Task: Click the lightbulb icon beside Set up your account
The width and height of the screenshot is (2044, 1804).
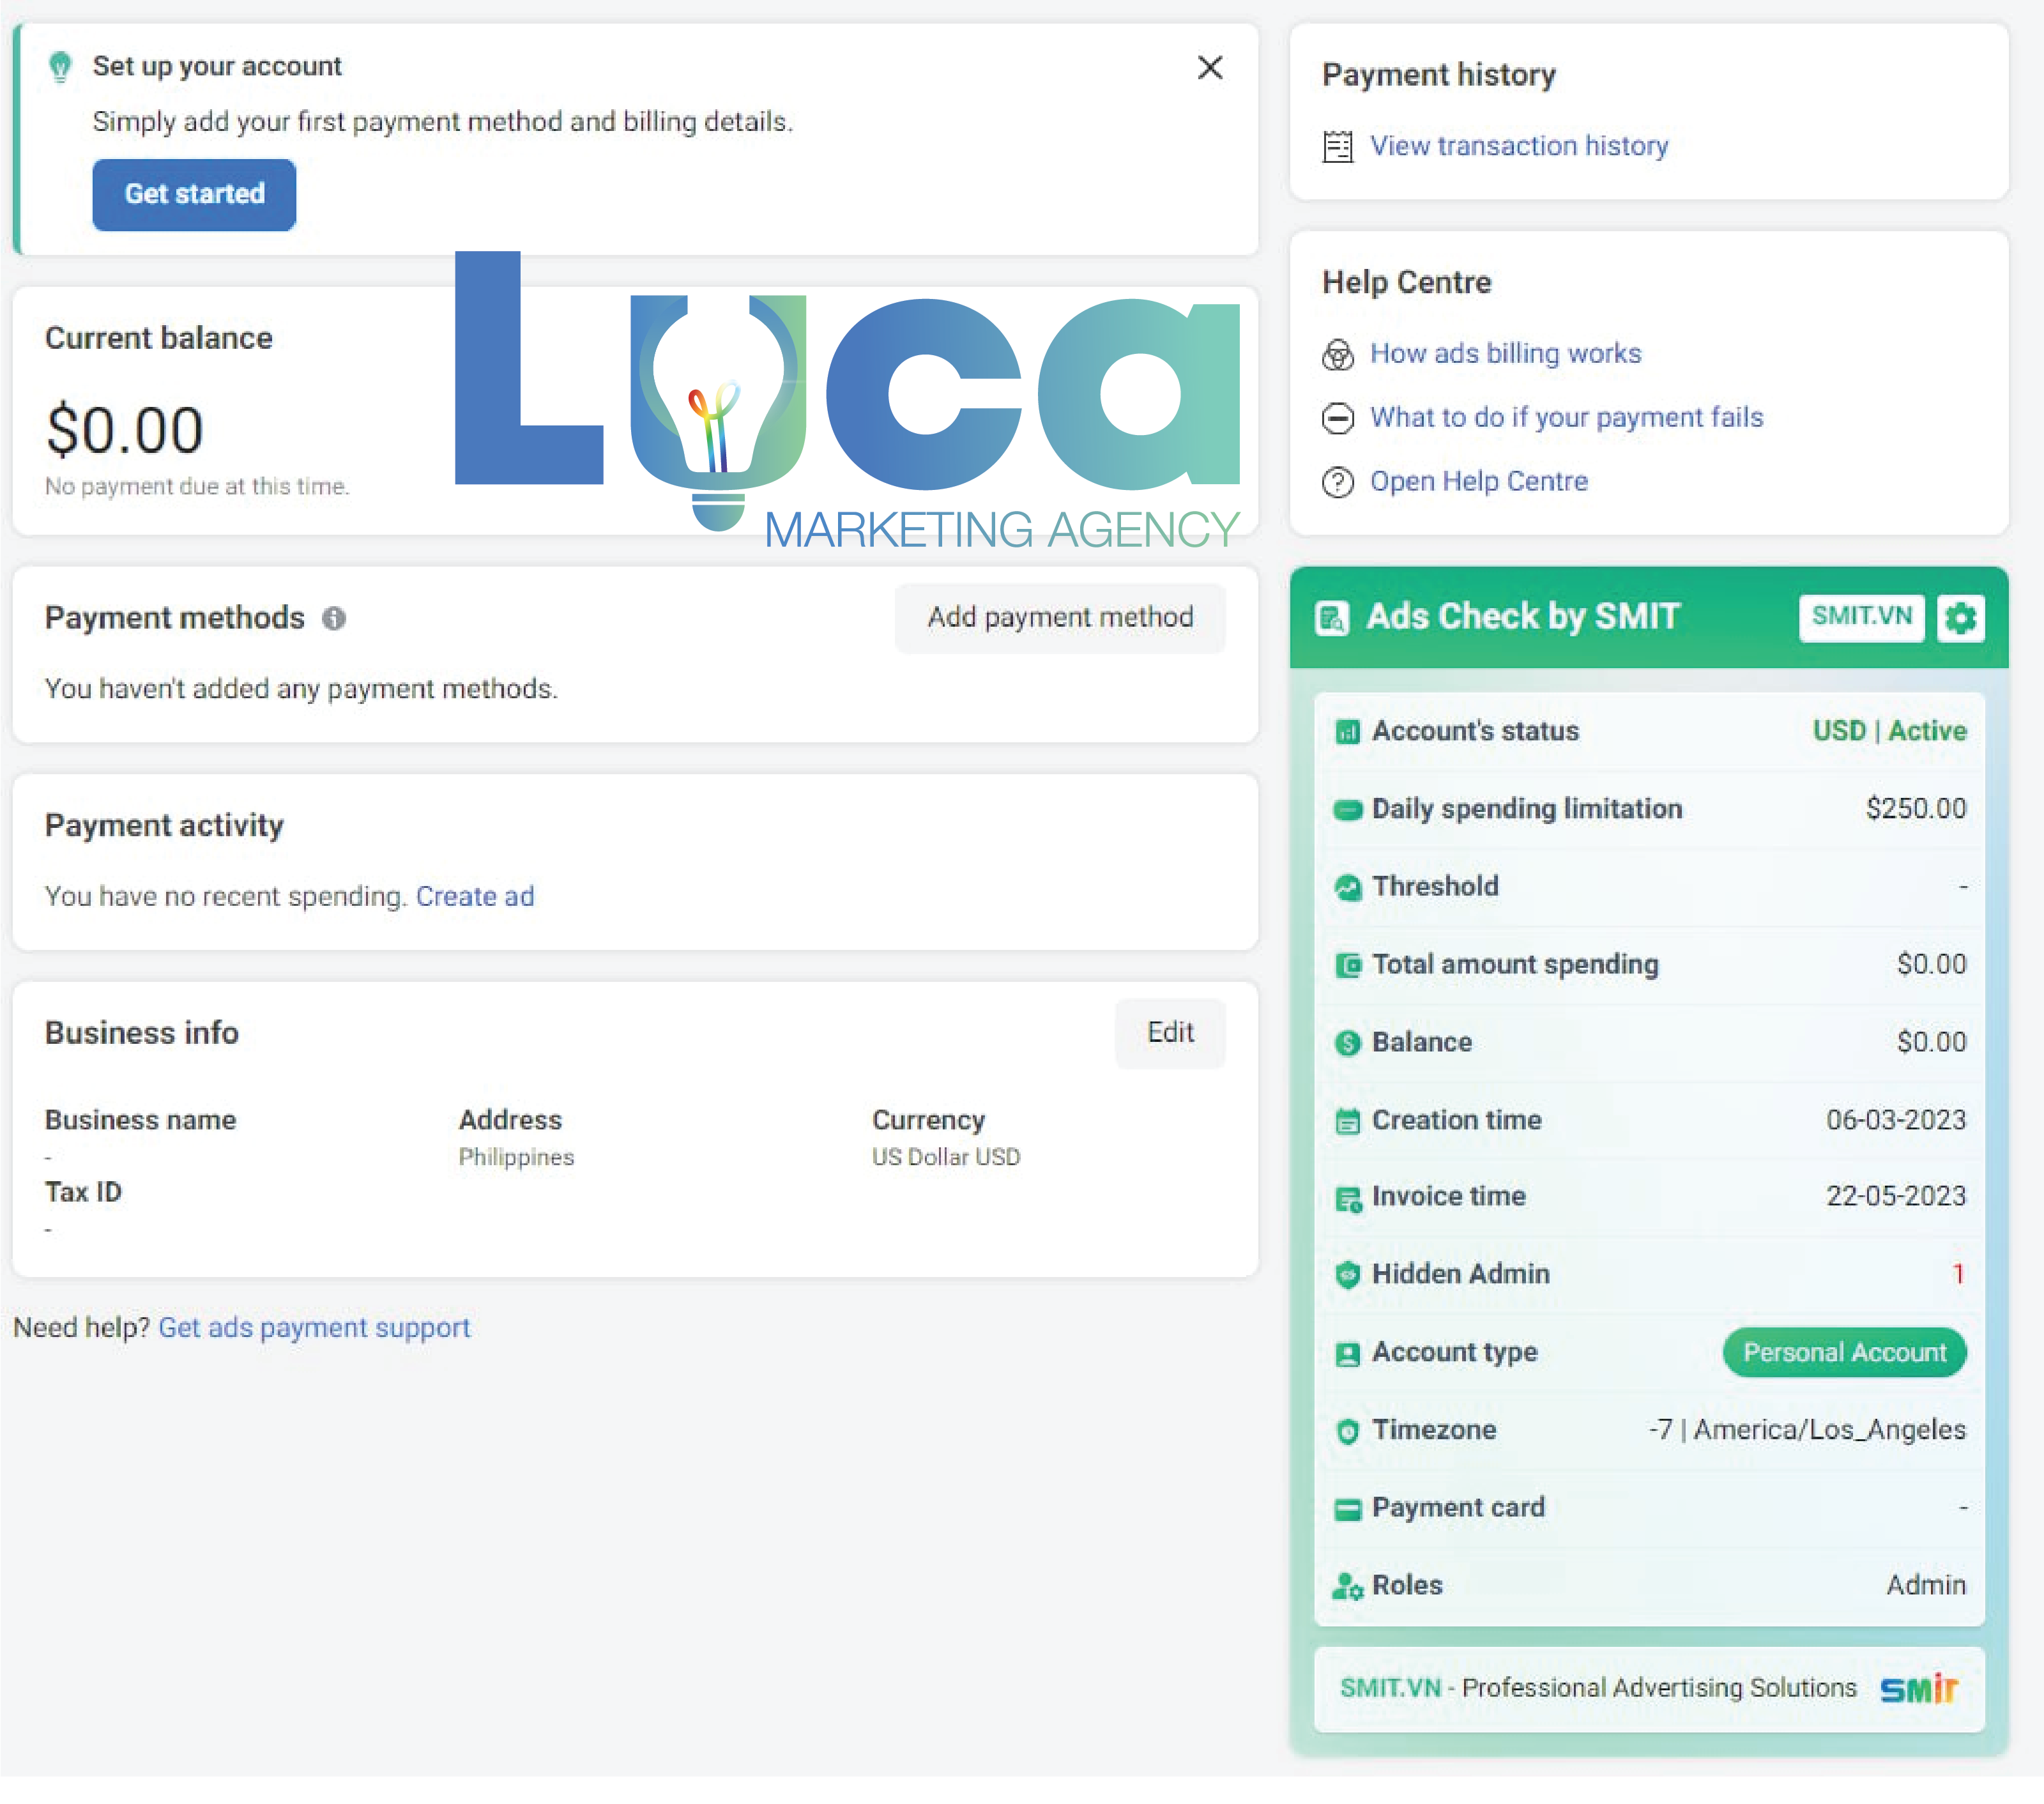Action: tap(60, 67)
